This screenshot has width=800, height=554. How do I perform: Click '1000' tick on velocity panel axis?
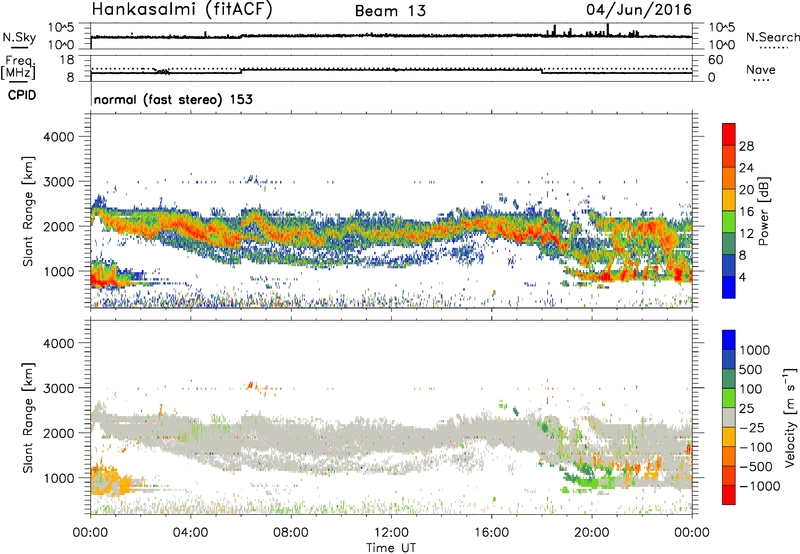(58, 478)
